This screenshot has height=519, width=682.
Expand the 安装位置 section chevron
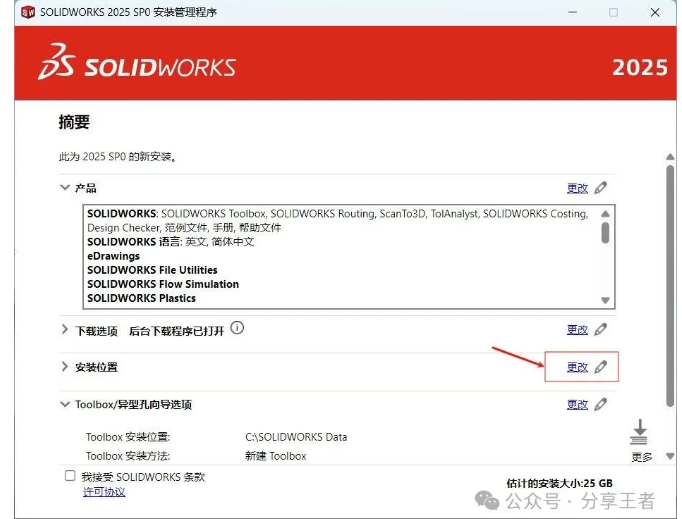coord(65,367)
